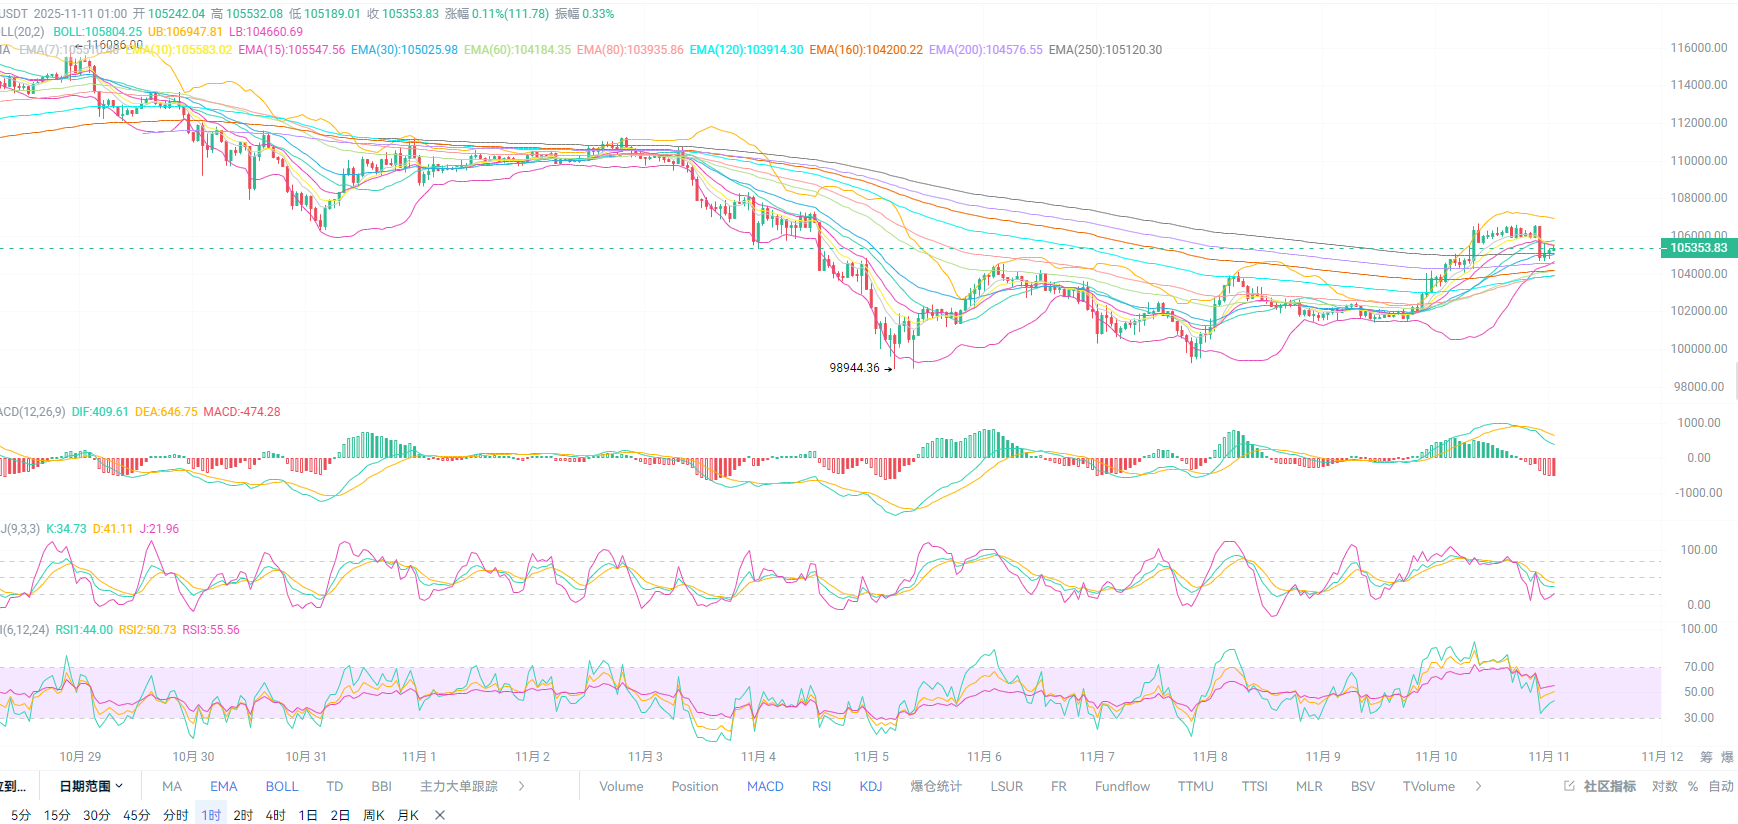Open the 日期范围 date range dropdown

click(91, 786)
